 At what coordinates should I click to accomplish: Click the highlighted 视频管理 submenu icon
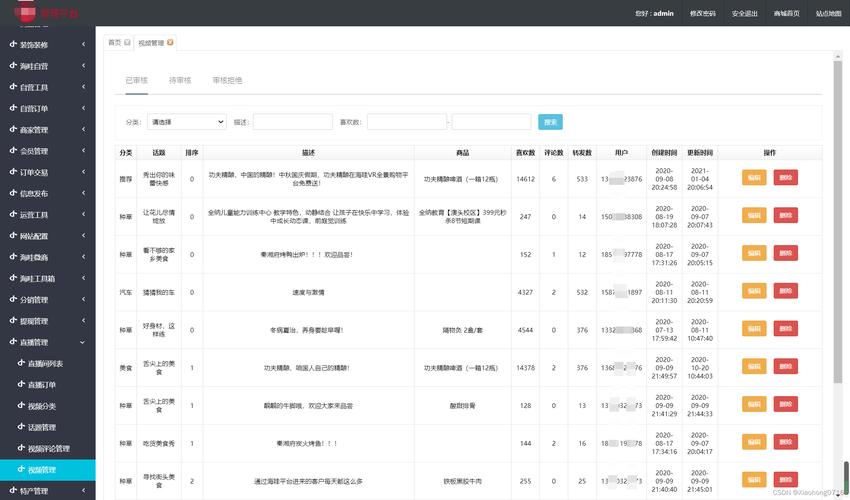(21, 469)
